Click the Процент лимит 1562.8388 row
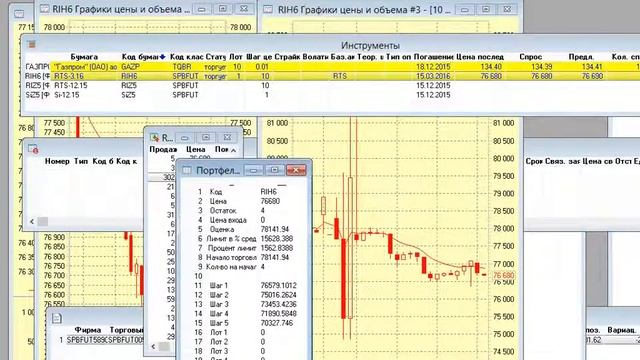 (x=244, y=248)
